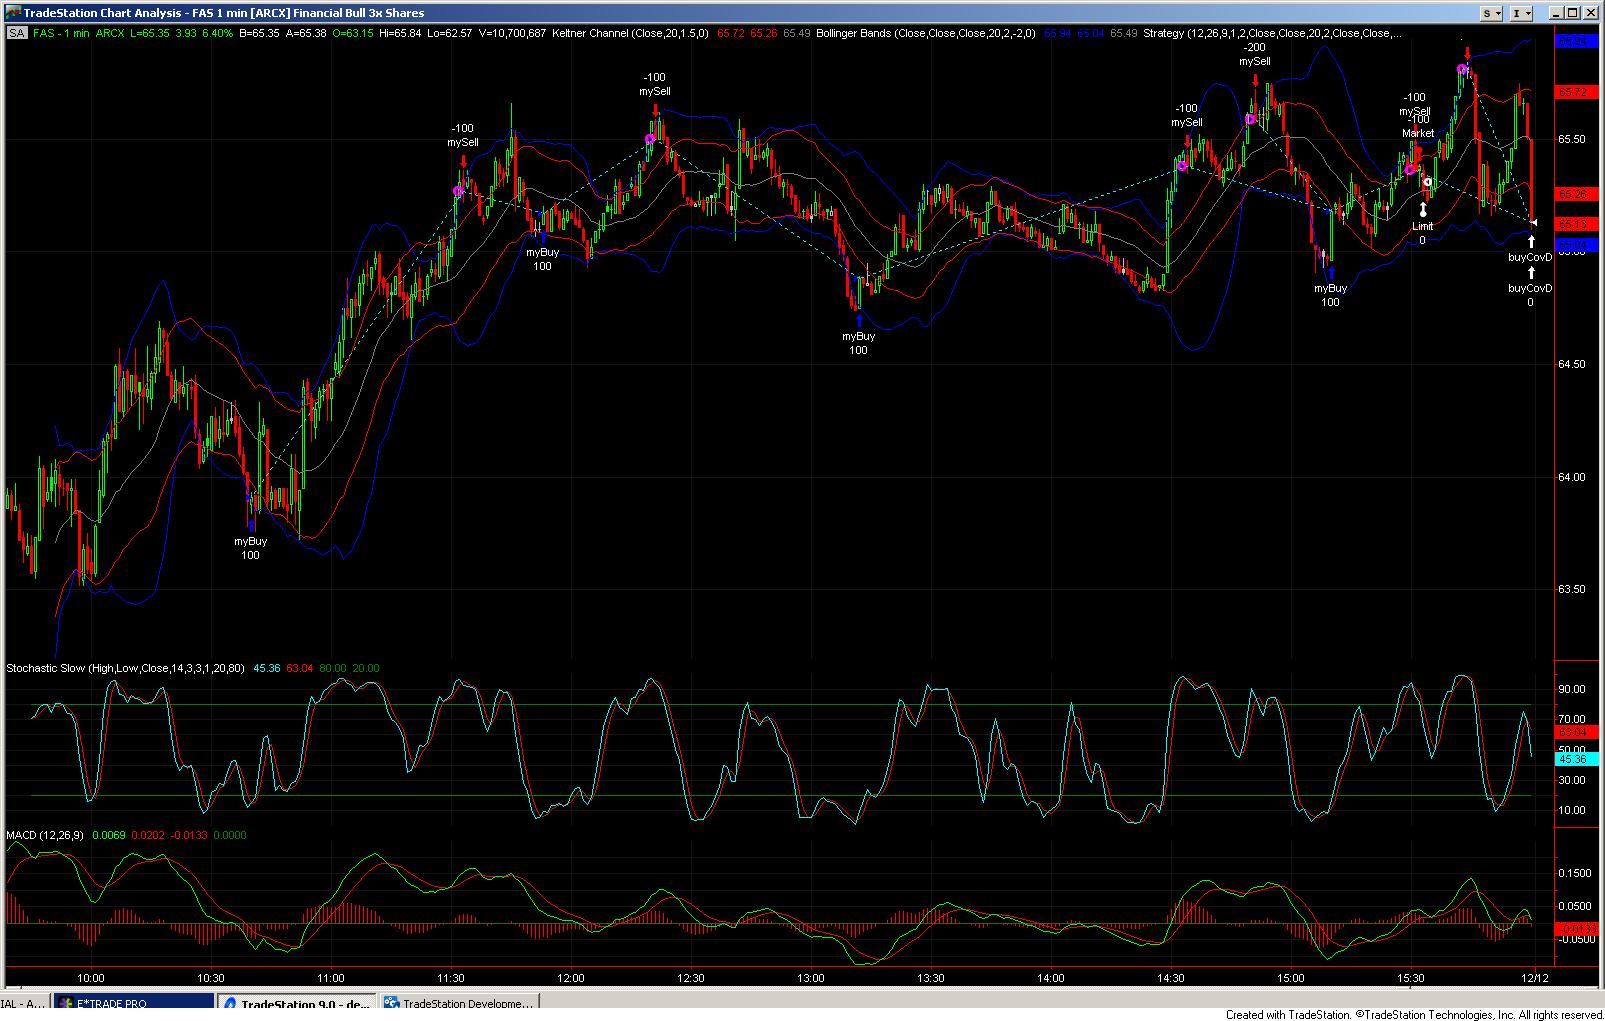
Task: Click the myBuy 100 marker near 10:40
Action: [251, 548]
